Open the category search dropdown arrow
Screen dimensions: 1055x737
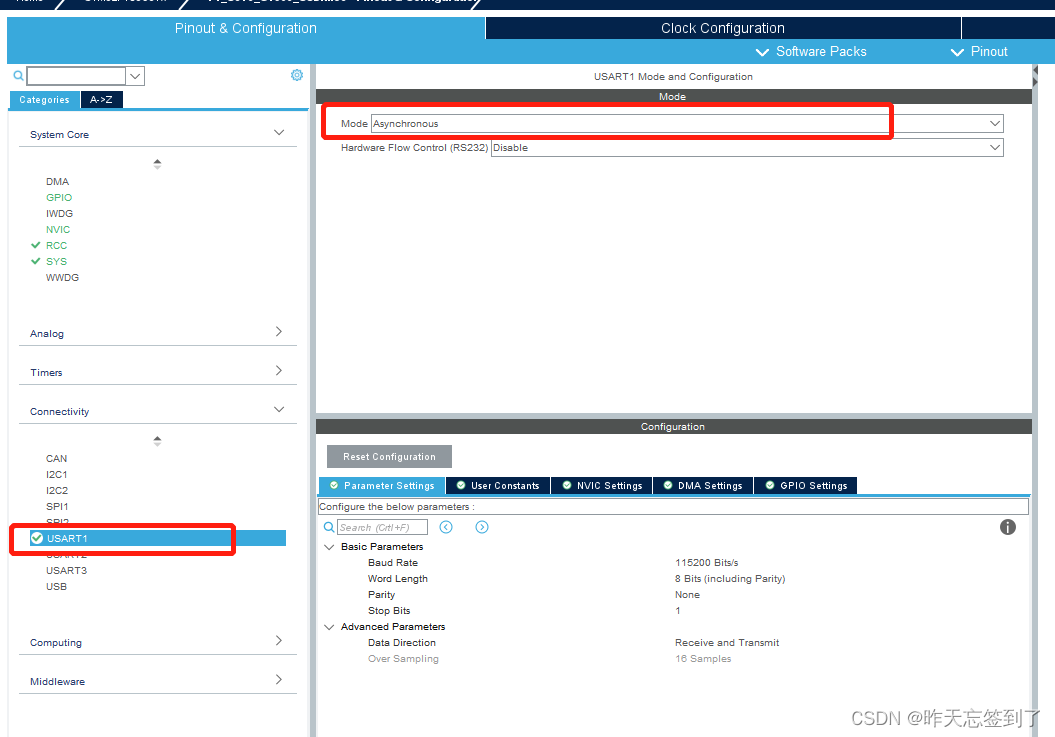[135, 76]
